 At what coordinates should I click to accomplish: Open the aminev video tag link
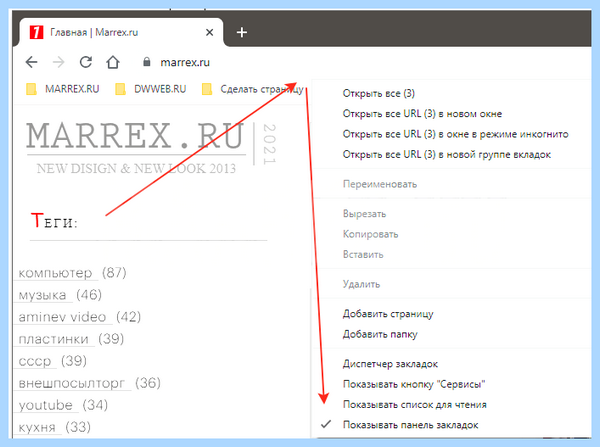[62, 317]
